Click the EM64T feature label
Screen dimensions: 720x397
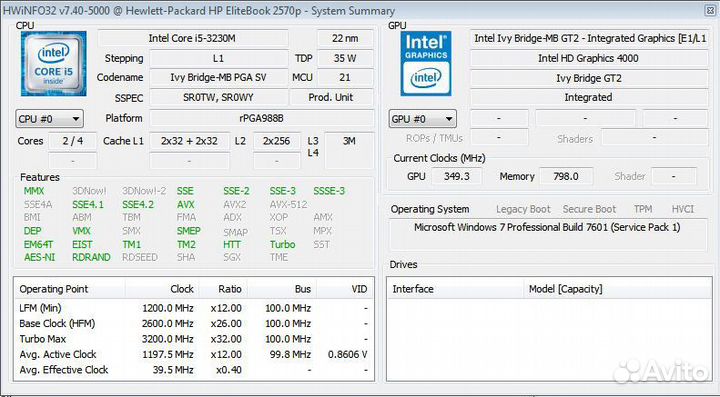coord(39,245)
